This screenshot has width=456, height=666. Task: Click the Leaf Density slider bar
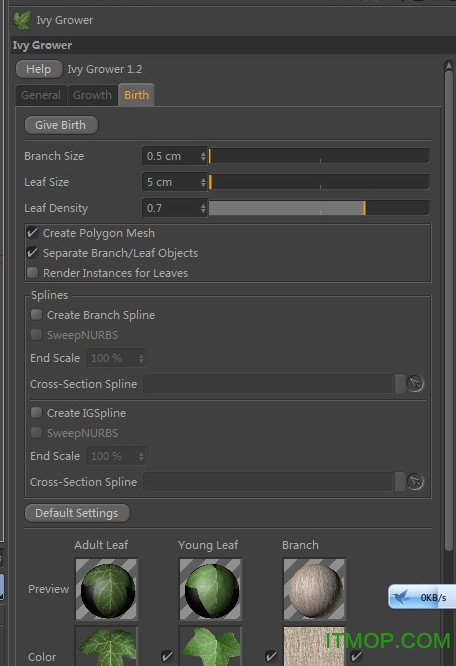(x=319, y=208)
